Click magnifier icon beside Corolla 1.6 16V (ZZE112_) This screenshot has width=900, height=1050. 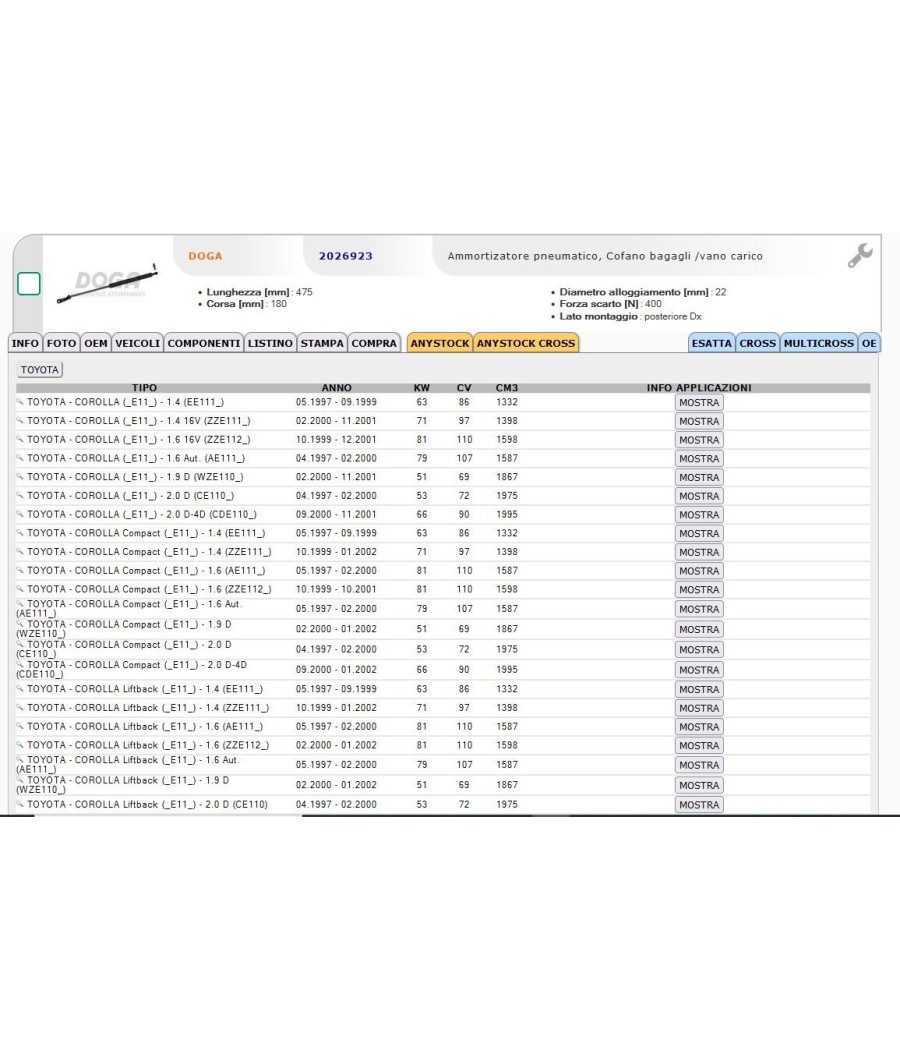(x=20, y=439)
